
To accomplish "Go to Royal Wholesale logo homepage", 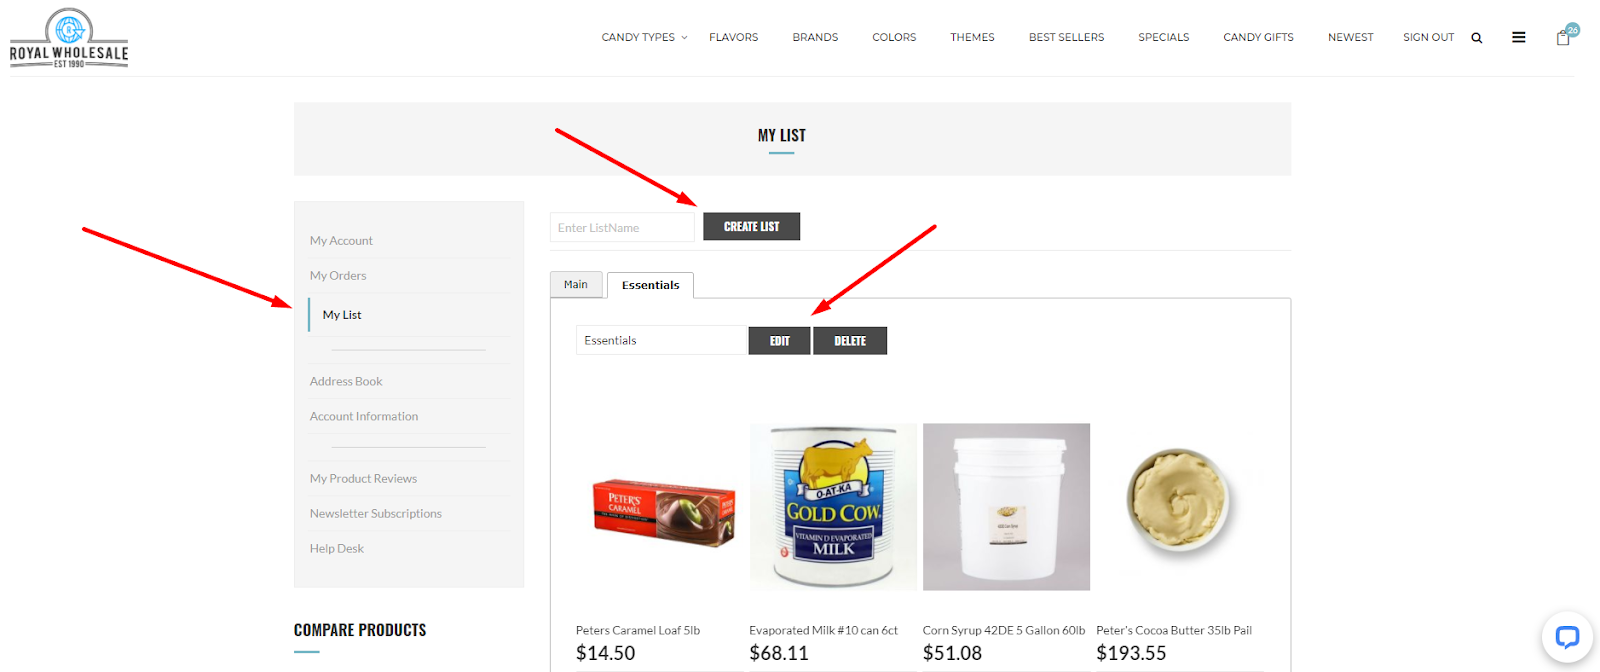I will (69, 38).
